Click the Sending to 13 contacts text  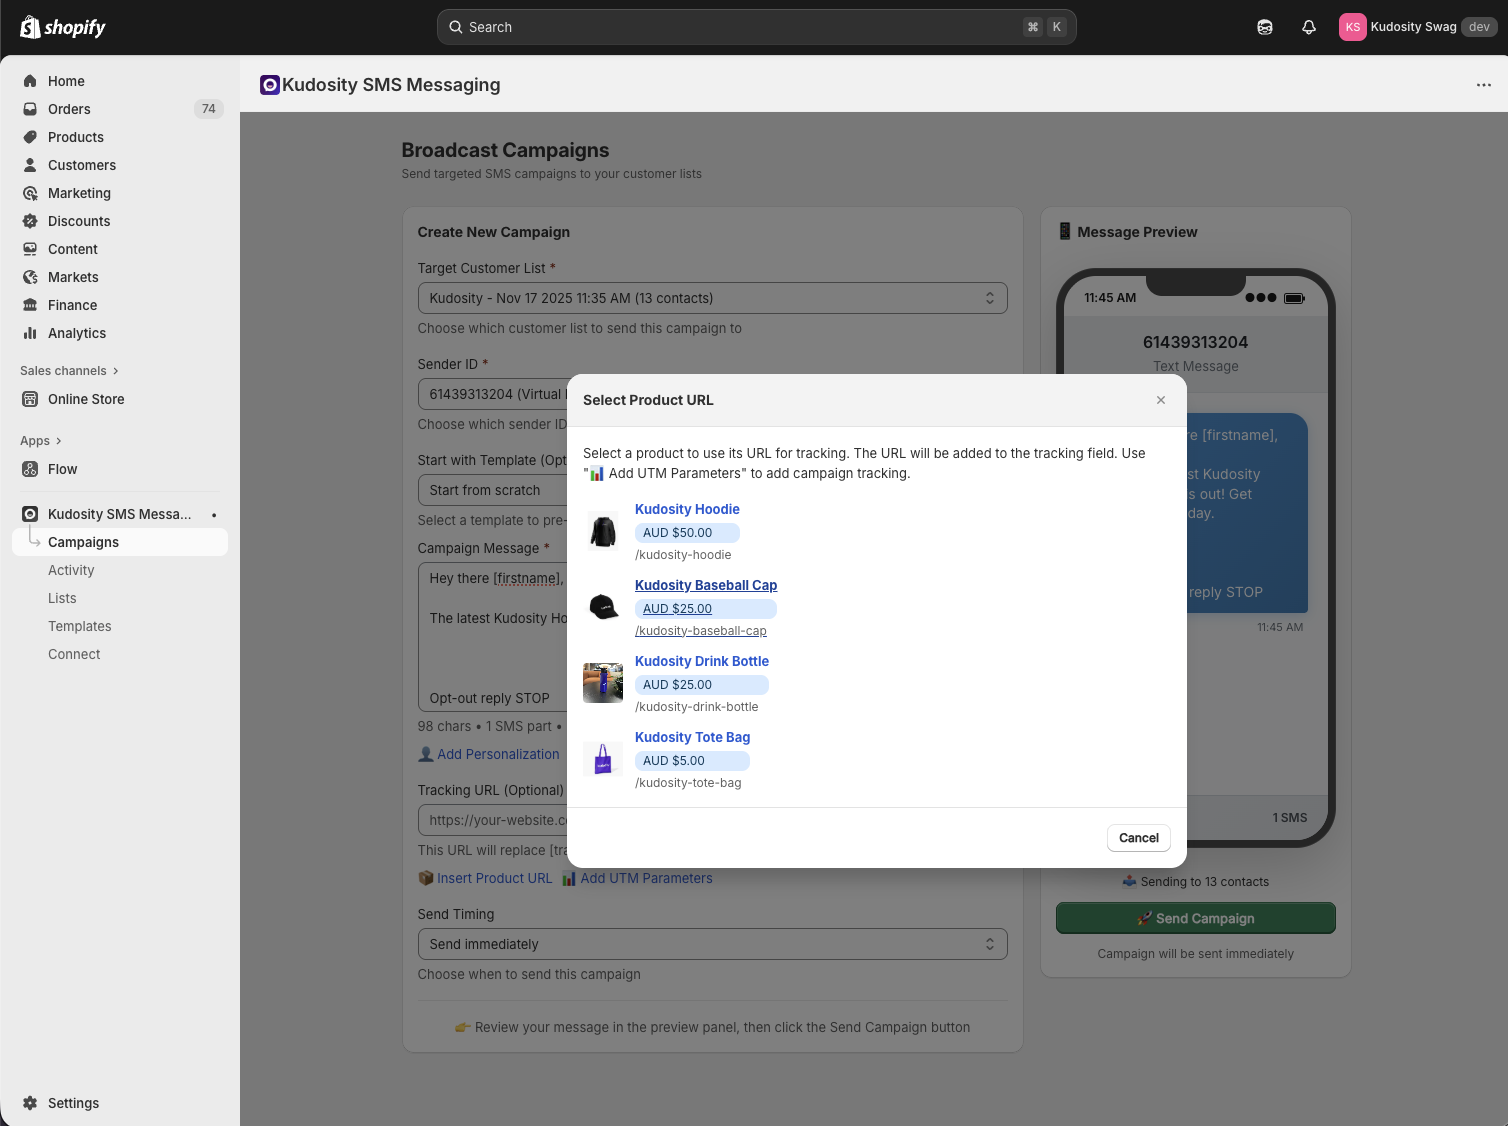1204,882
